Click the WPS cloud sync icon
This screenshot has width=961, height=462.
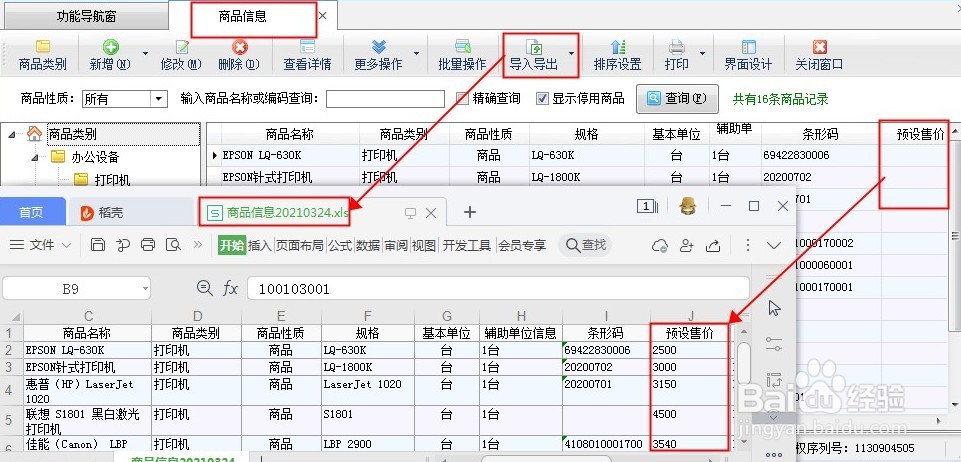(x=660, y=246)
